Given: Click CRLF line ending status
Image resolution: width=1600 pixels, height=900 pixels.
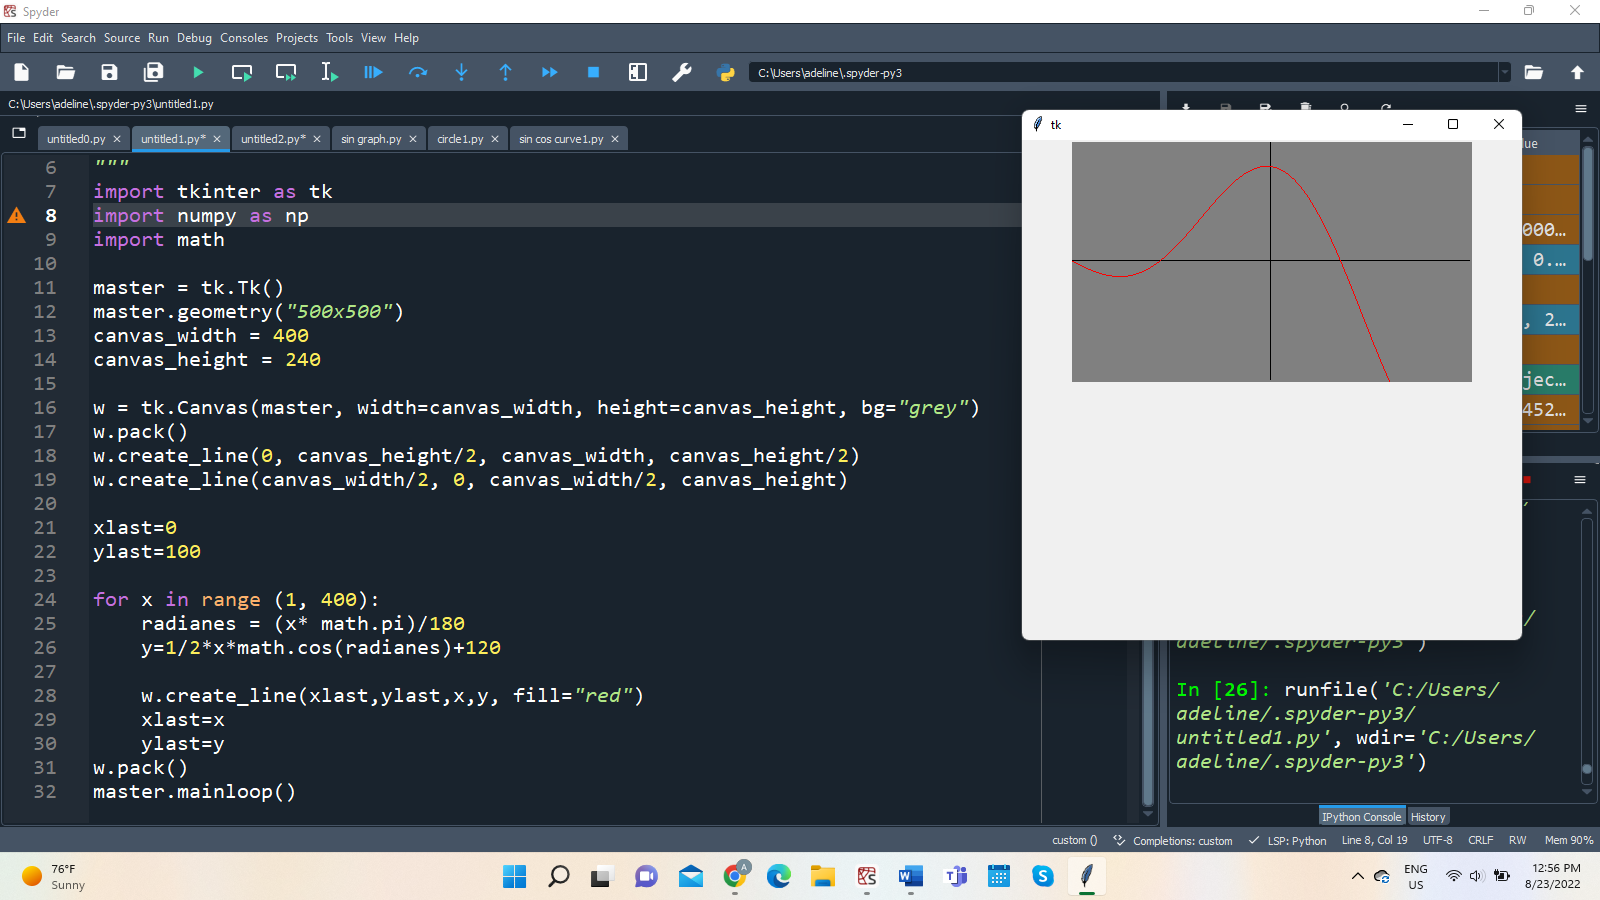Looking at the screenshot, I should (1481, 840).
